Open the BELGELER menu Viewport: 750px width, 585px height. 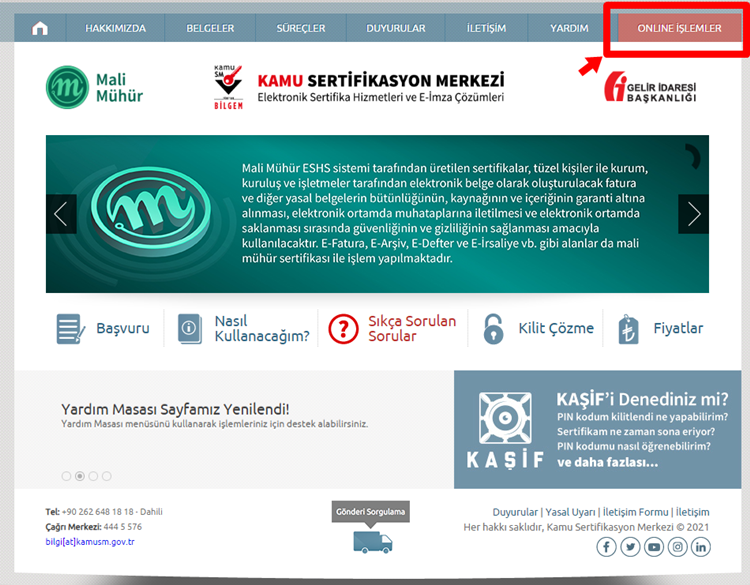tap(210, 28)
